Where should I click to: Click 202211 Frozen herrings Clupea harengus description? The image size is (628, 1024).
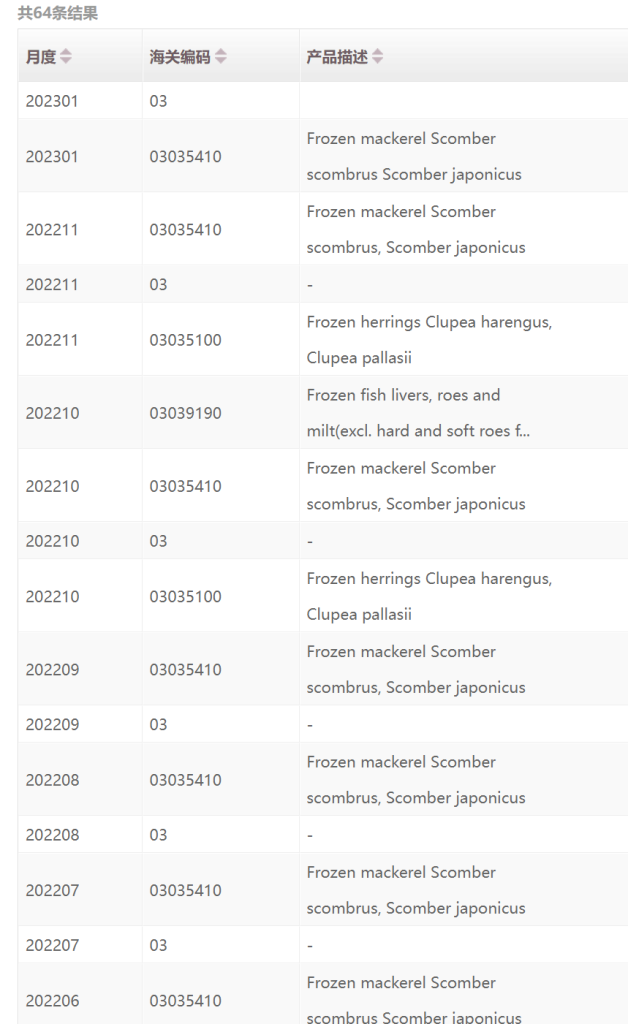[430, 340]
